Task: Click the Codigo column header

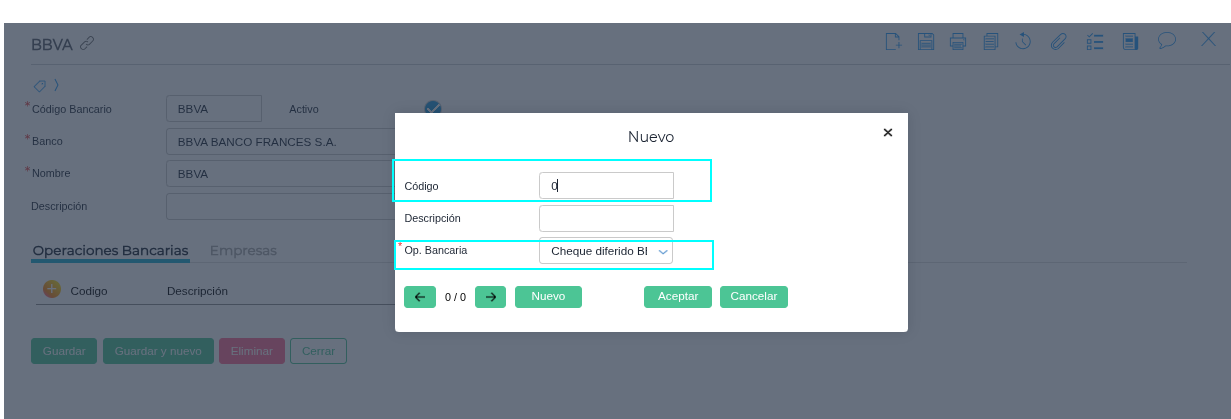Action: pyautogui.click(x=89, y=291)
